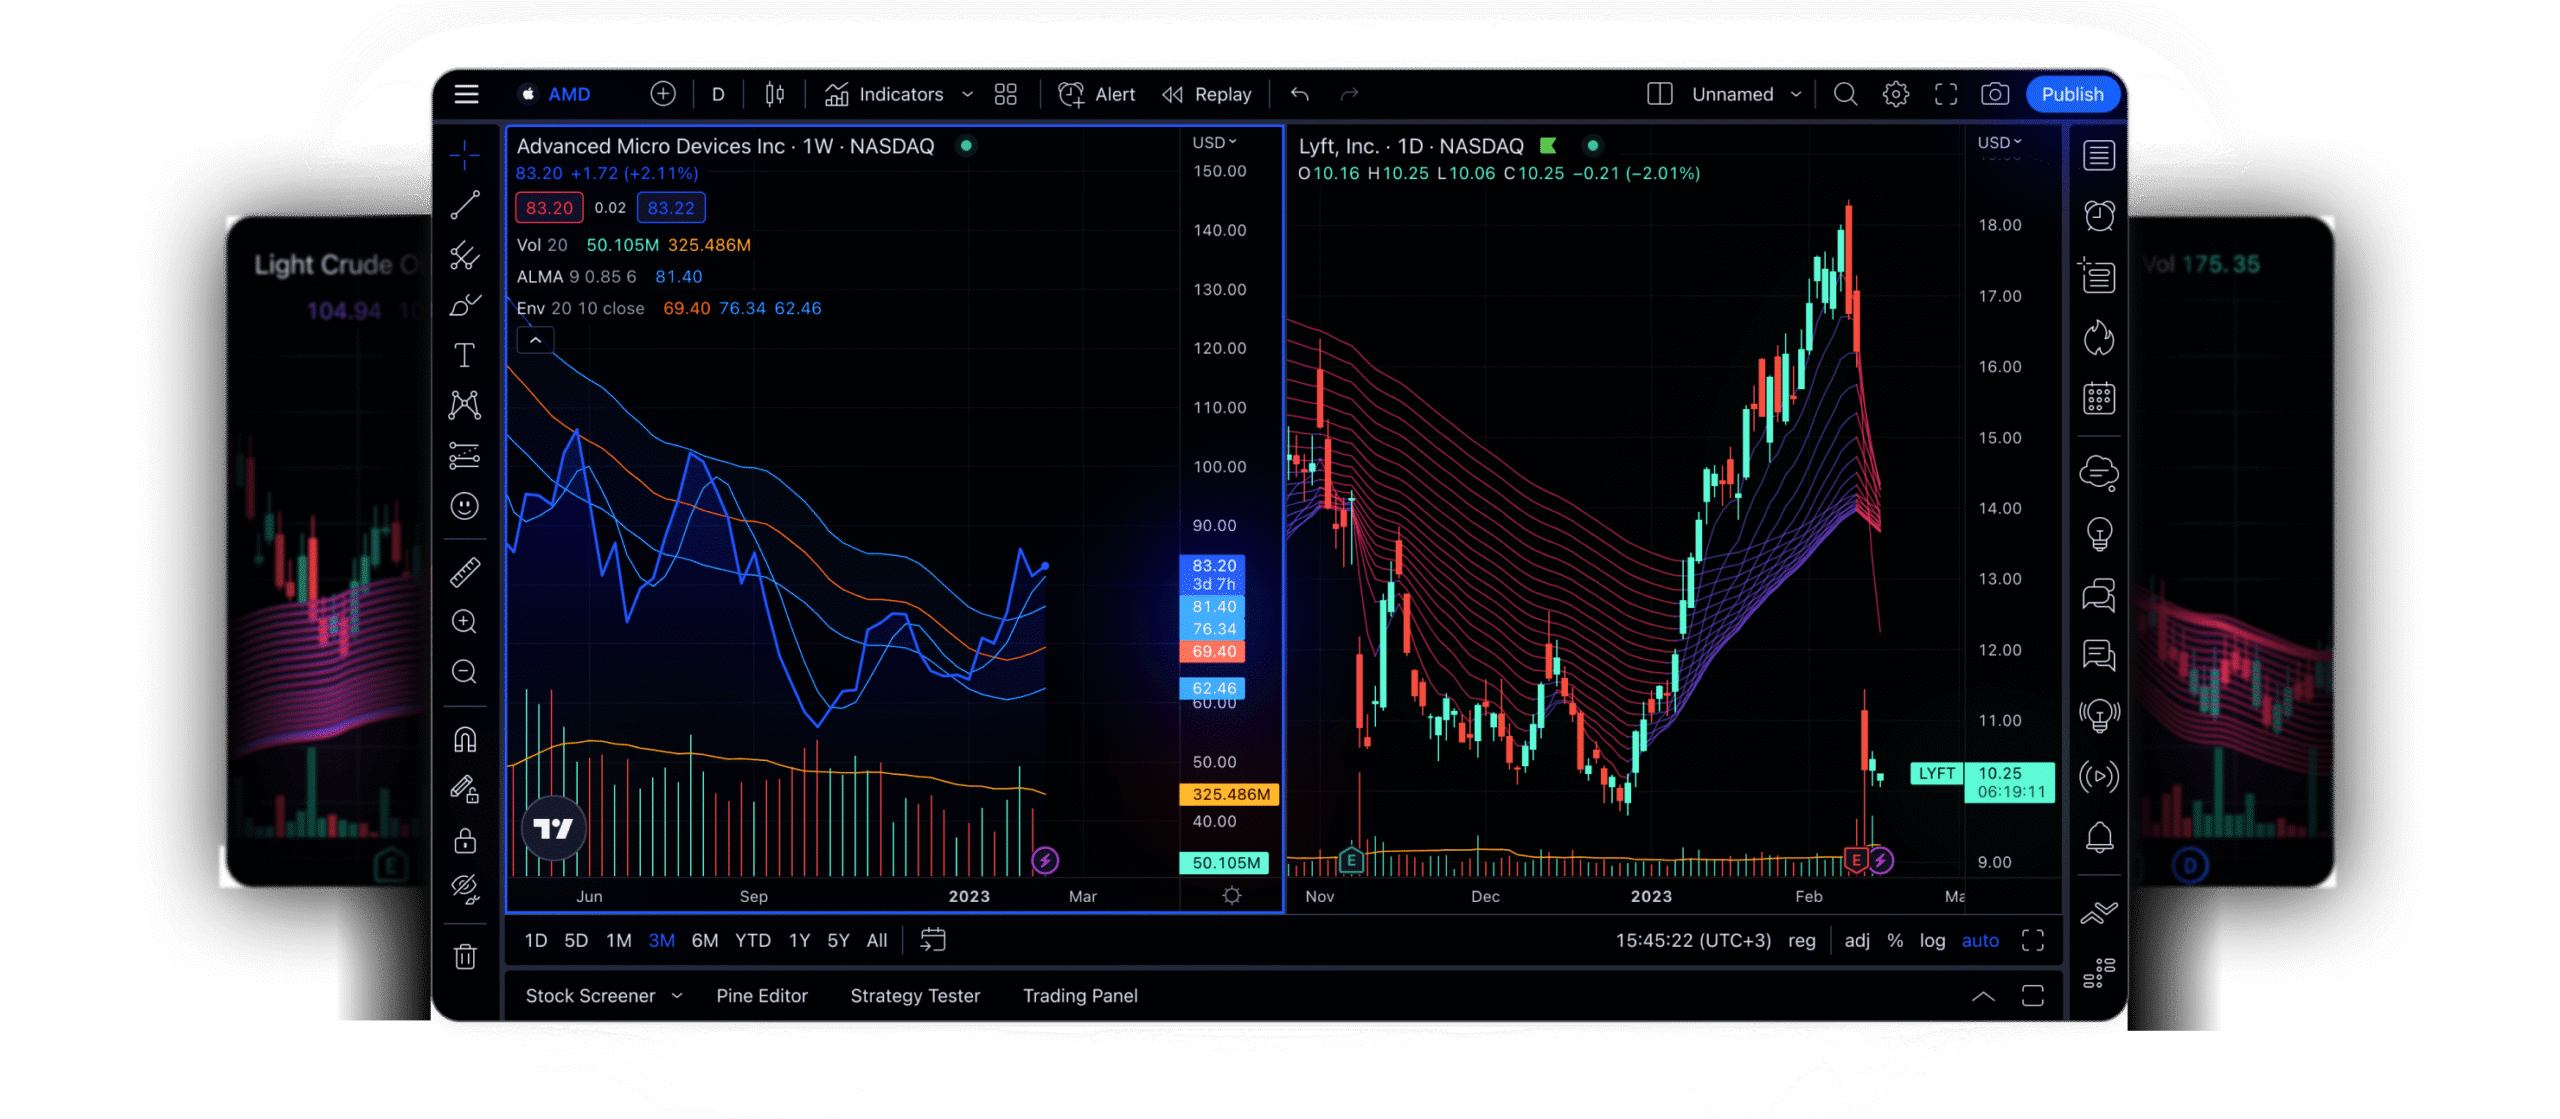Open the calendar panel in right sidebar
This screenshot has width=2560, height=1119.
tap(2099, 398)
